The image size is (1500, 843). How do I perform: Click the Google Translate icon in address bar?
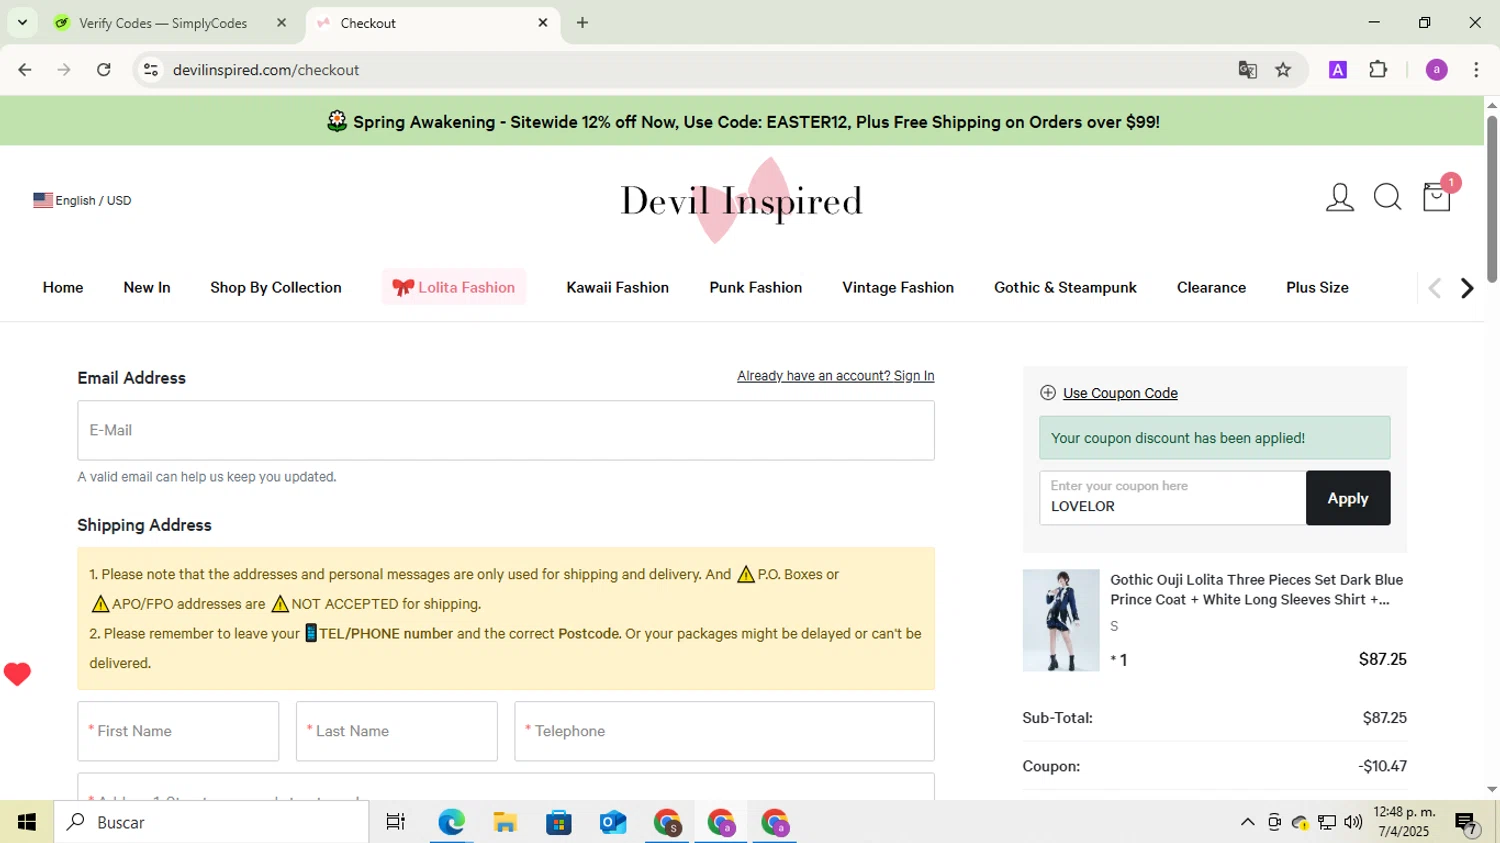(1247, 70)
